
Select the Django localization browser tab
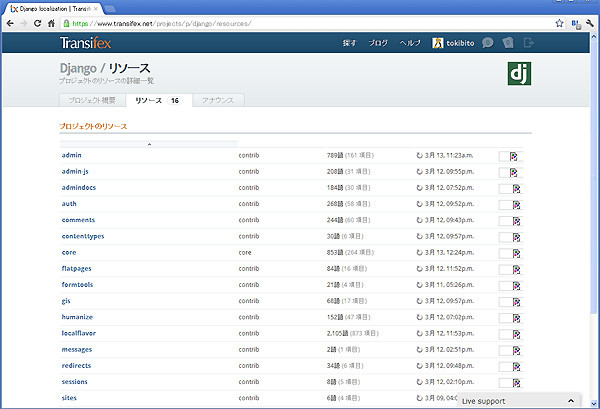tap(54, 8)
